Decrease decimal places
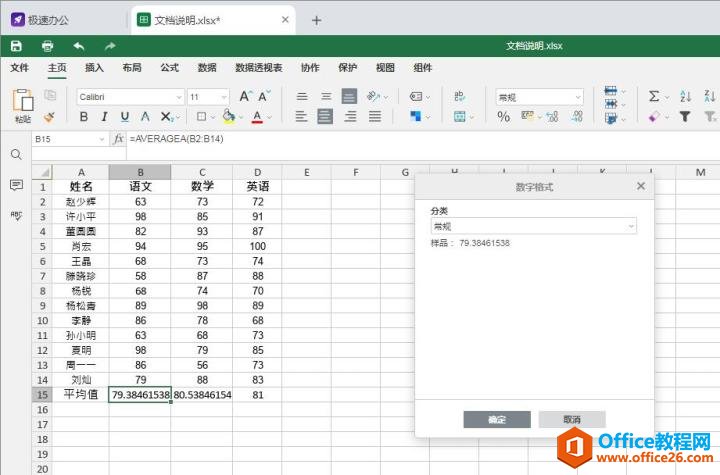 pyautogui.click(x=577, y=117)
